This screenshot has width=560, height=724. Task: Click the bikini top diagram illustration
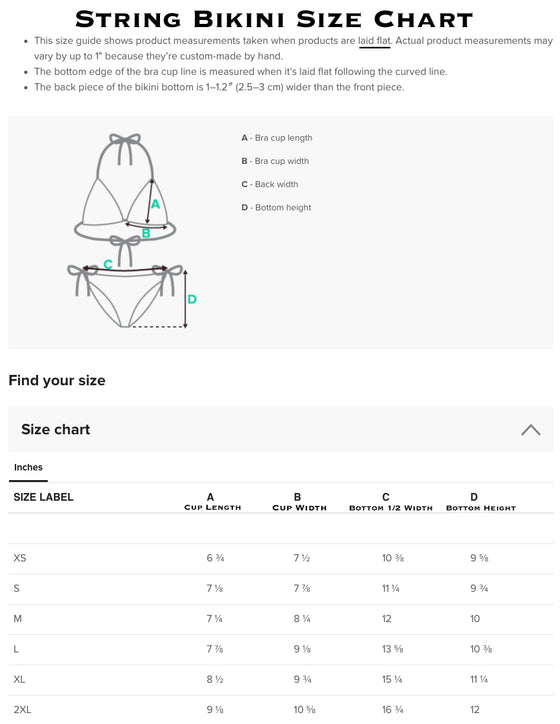point(125,187)
